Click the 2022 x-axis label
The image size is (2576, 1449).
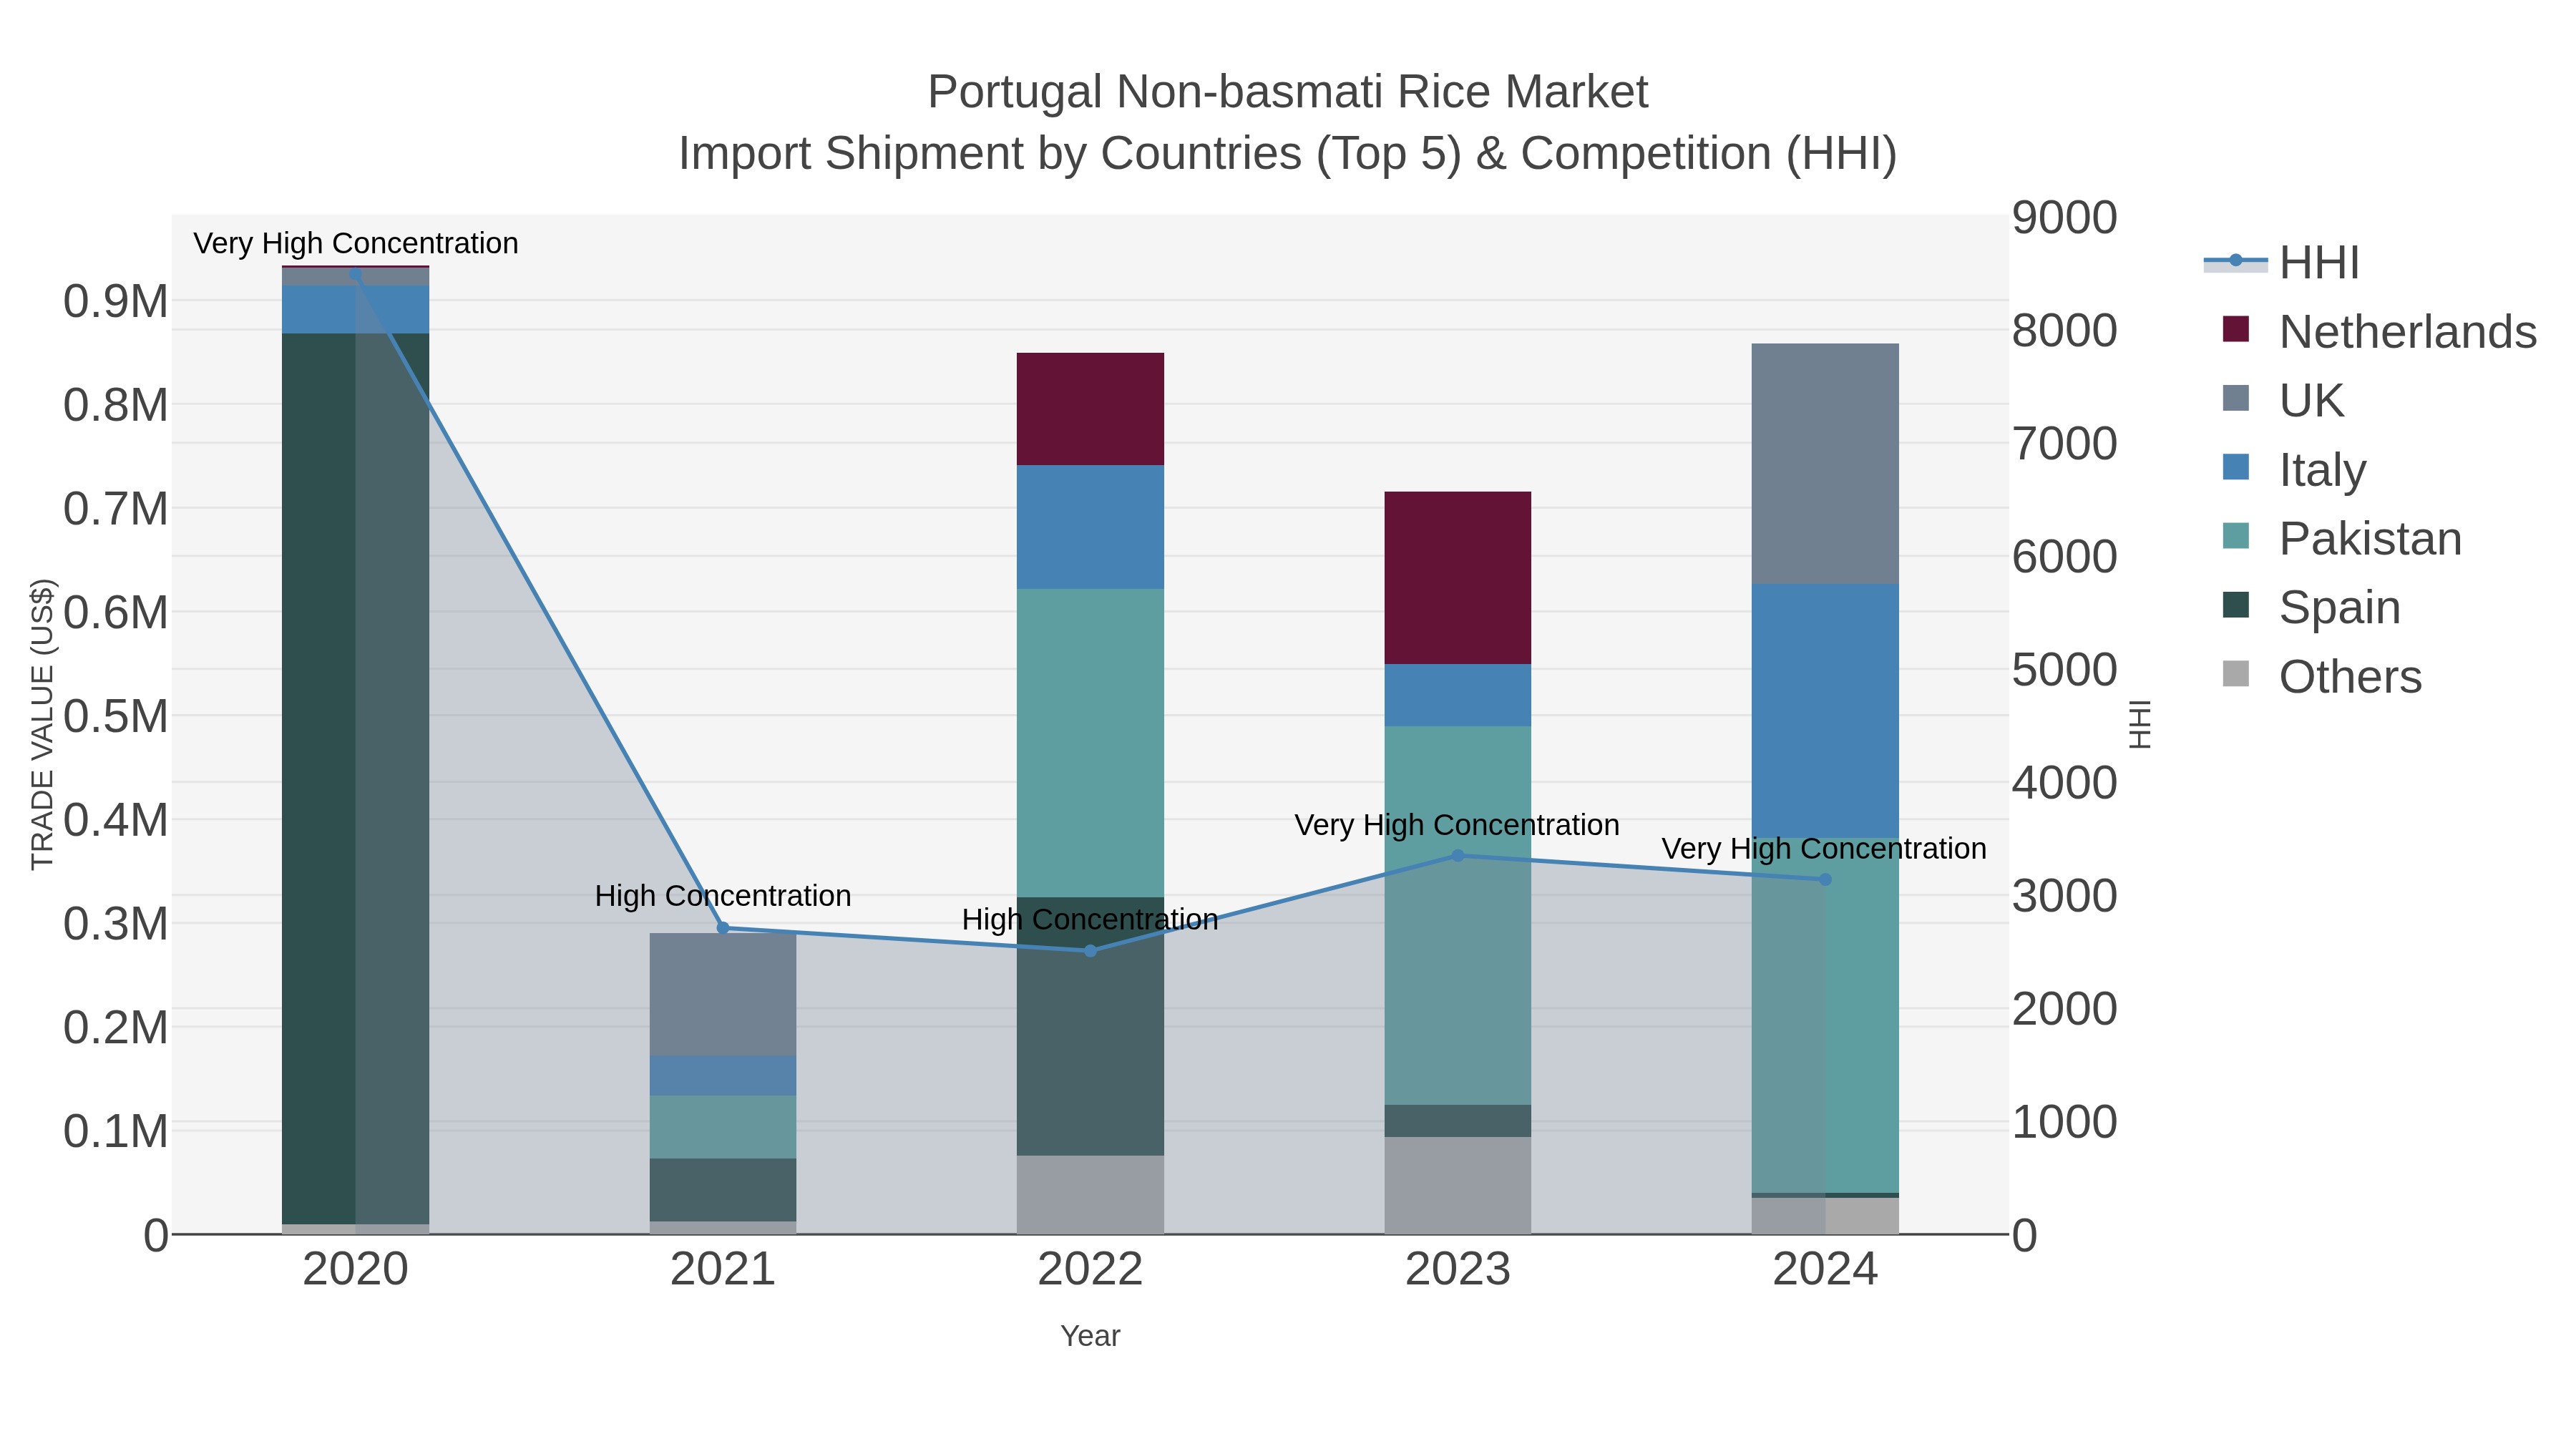pos(1090,1270)
